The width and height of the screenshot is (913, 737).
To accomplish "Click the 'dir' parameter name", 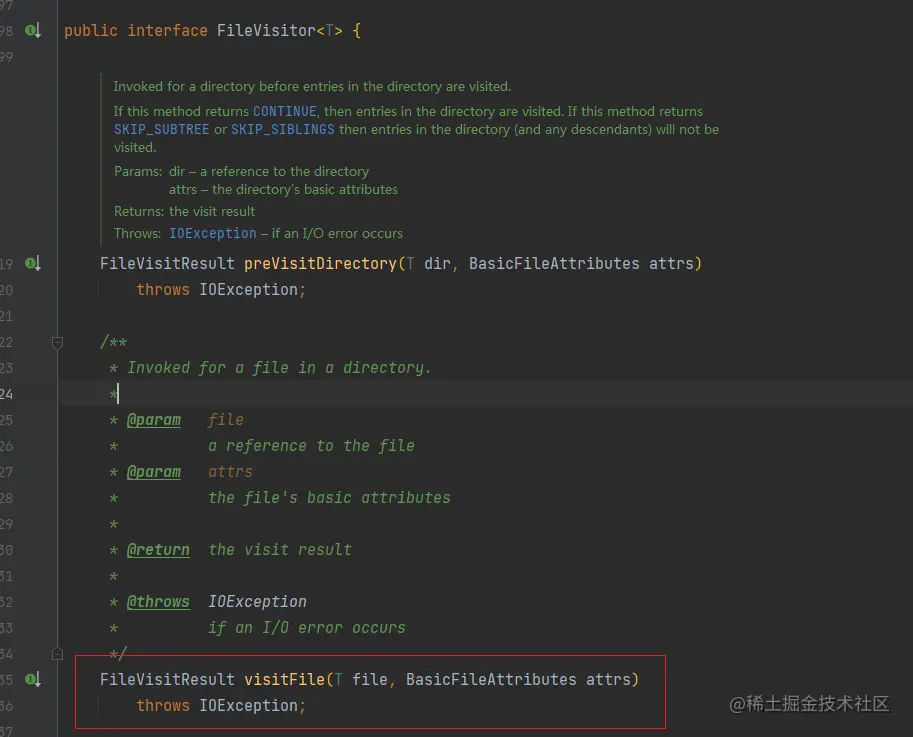I will tap(437, 264).
